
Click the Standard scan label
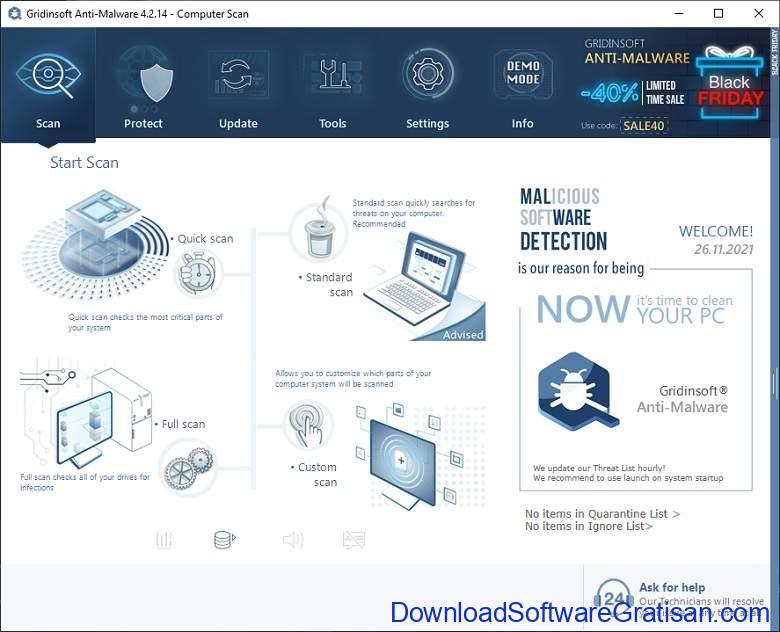click(326, 285)
